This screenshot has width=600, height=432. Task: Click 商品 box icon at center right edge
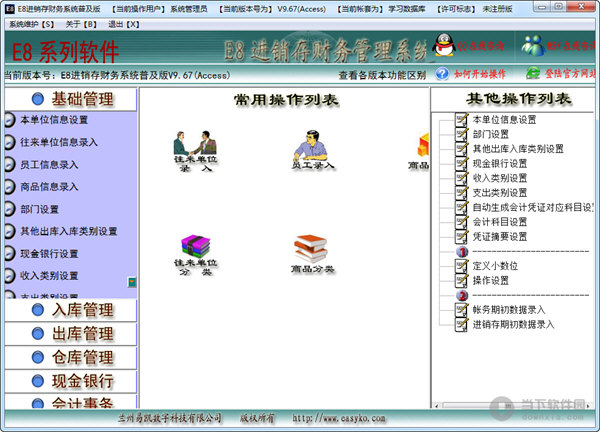tap(419, 151)
